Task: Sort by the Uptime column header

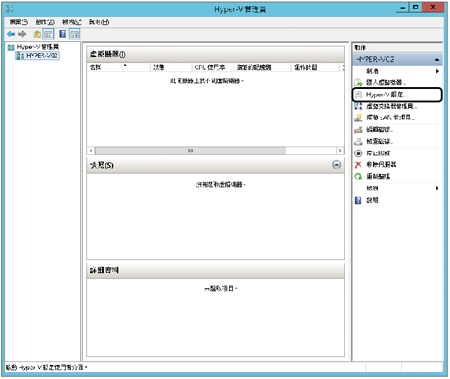Action: click(315, 67)
